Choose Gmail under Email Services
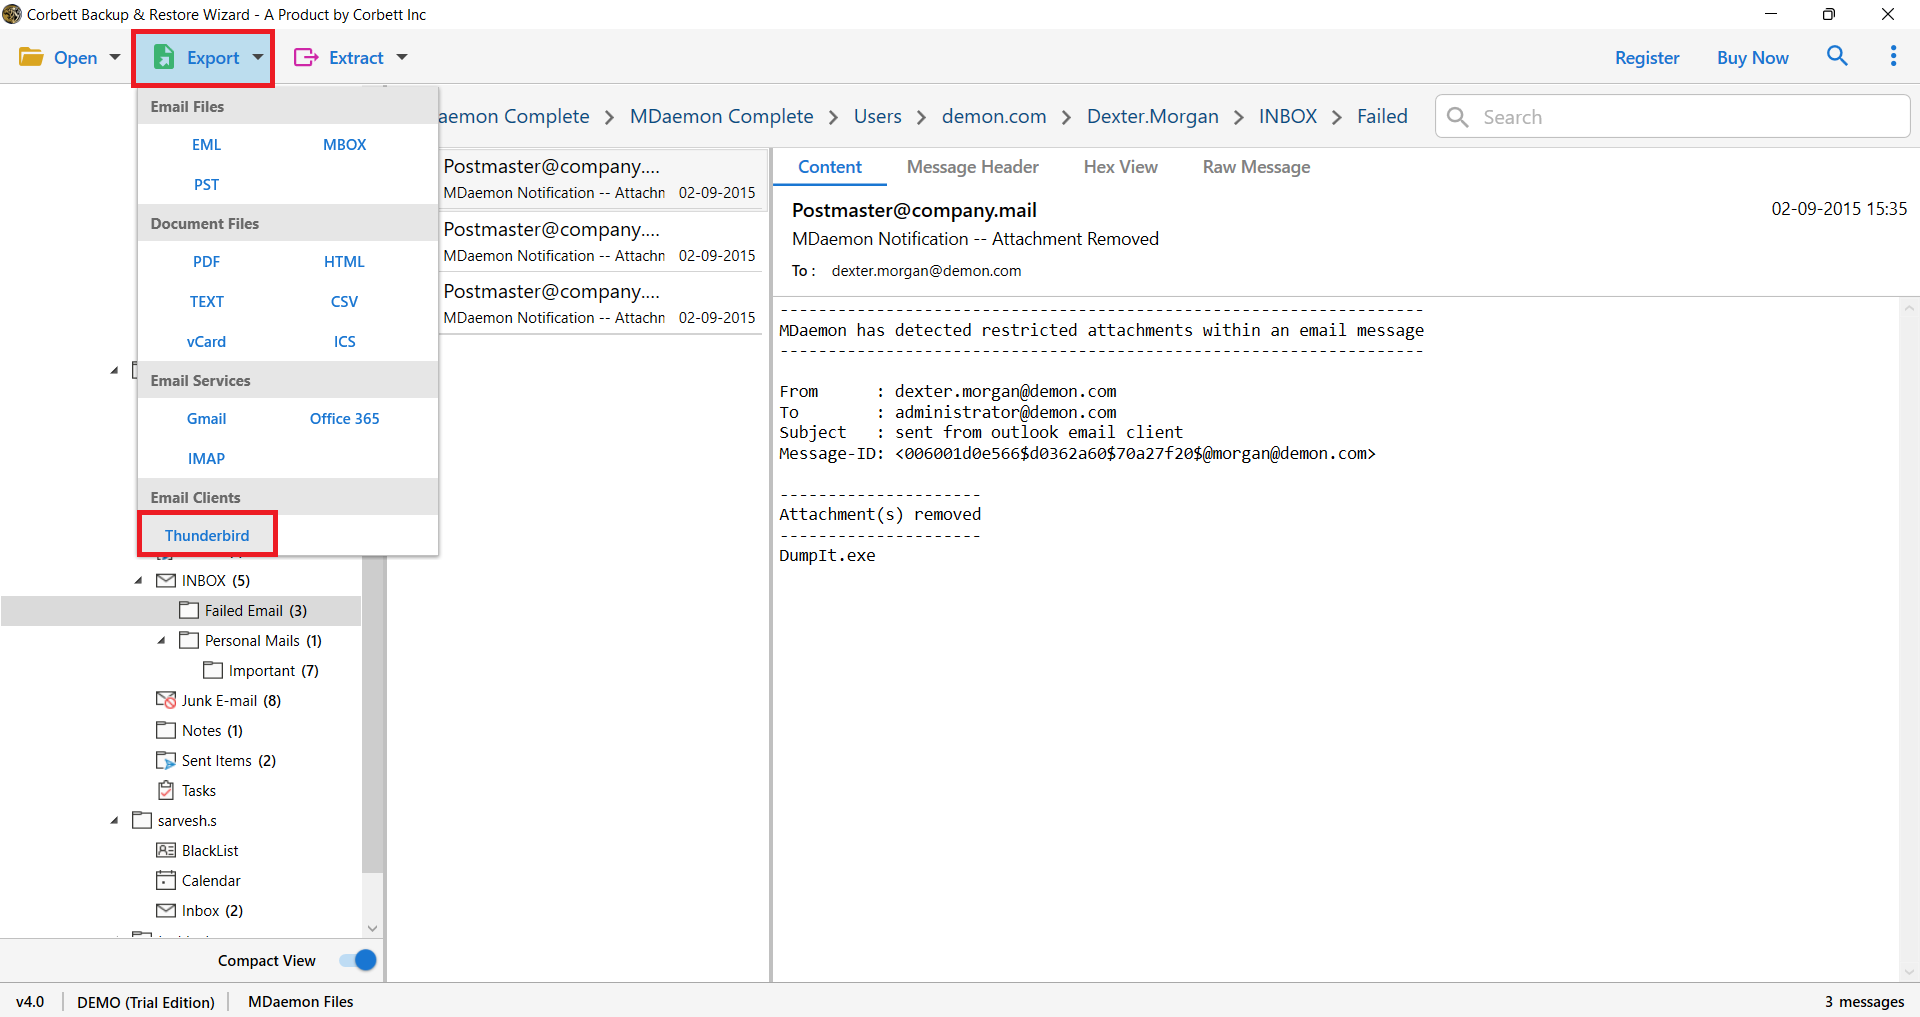The width and height of the screenshot is (1920, 1017). [206, 418]
